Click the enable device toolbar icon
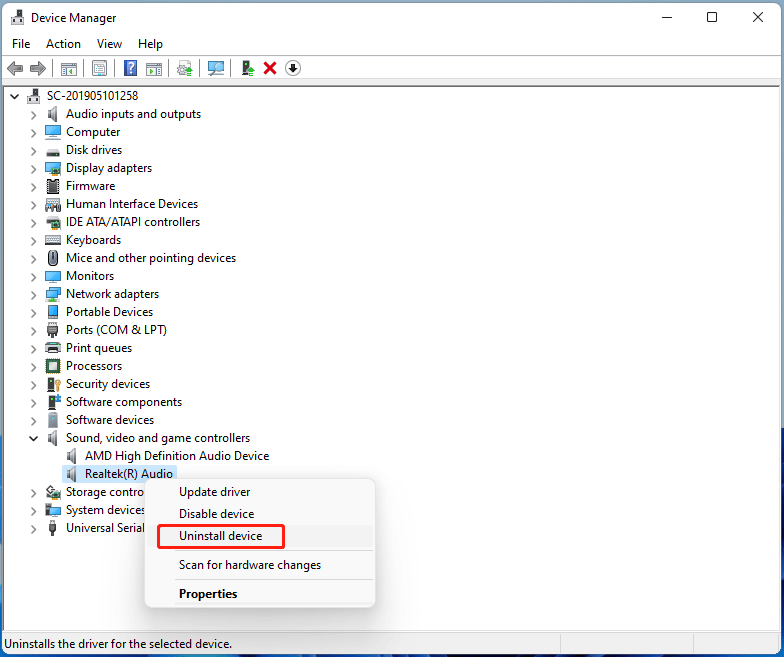Viewport: 784px width, 657px height. [248, 68]
